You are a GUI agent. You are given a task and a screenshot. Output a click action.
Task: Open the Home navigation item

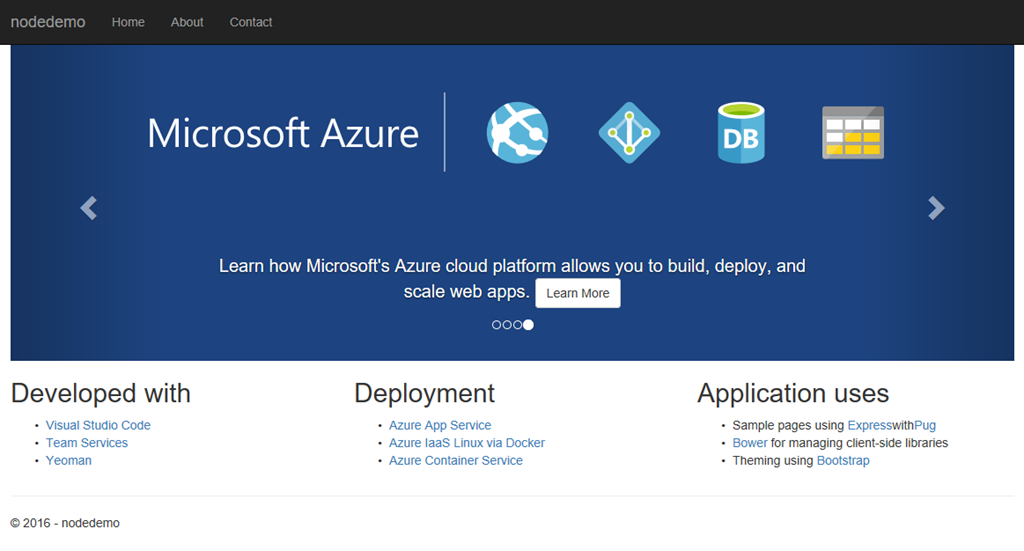128,22
